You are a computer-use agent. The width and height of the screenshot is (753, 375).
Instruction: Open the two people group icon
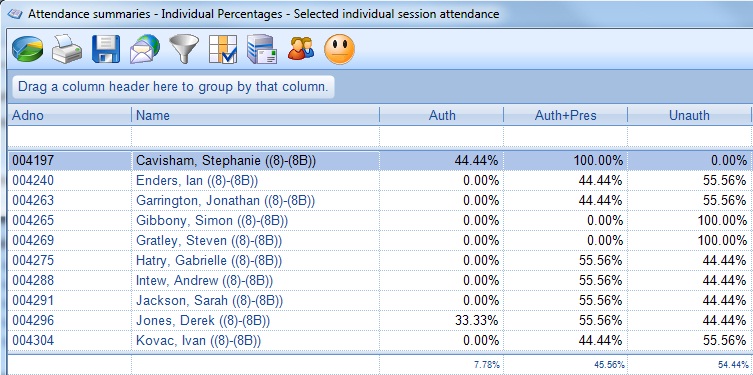(x=301, y=49)
